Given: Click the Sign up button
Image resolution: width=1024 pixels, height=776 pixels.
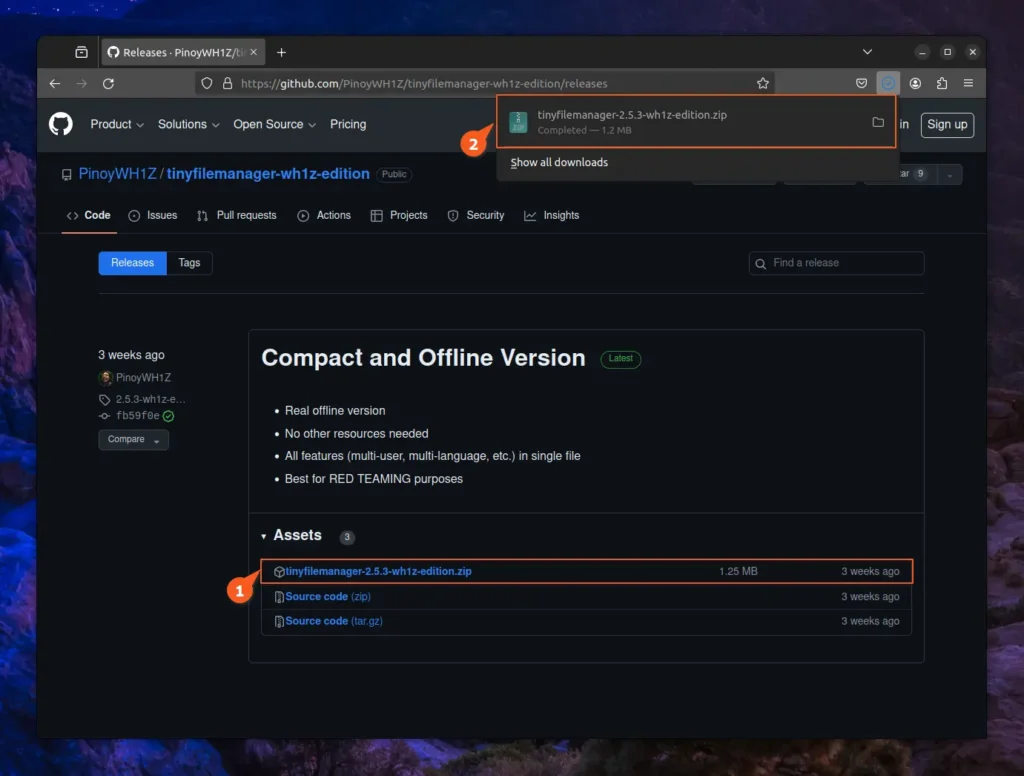Looking at the screenshot, I should click(946, 124).
